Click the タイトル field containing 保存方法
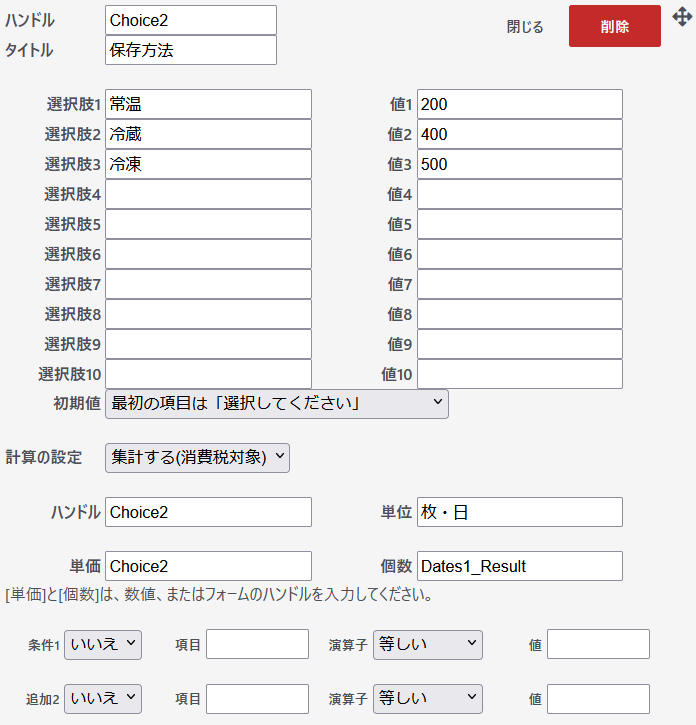The width and height of the screenshot is (696, 725). tap(191, 50)
